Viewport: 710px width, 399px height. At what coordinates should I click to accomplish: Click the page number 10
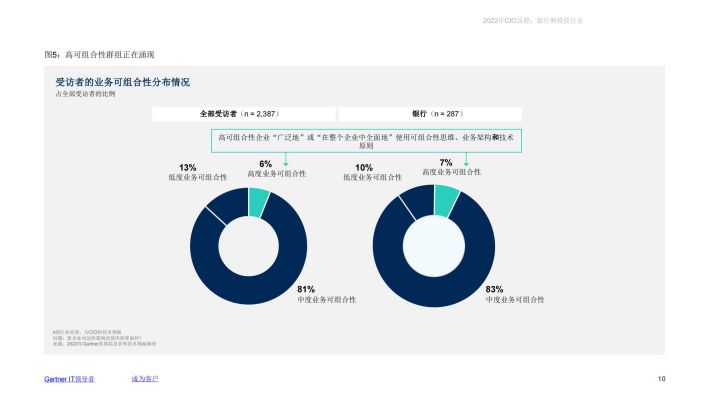coord(662,379)
